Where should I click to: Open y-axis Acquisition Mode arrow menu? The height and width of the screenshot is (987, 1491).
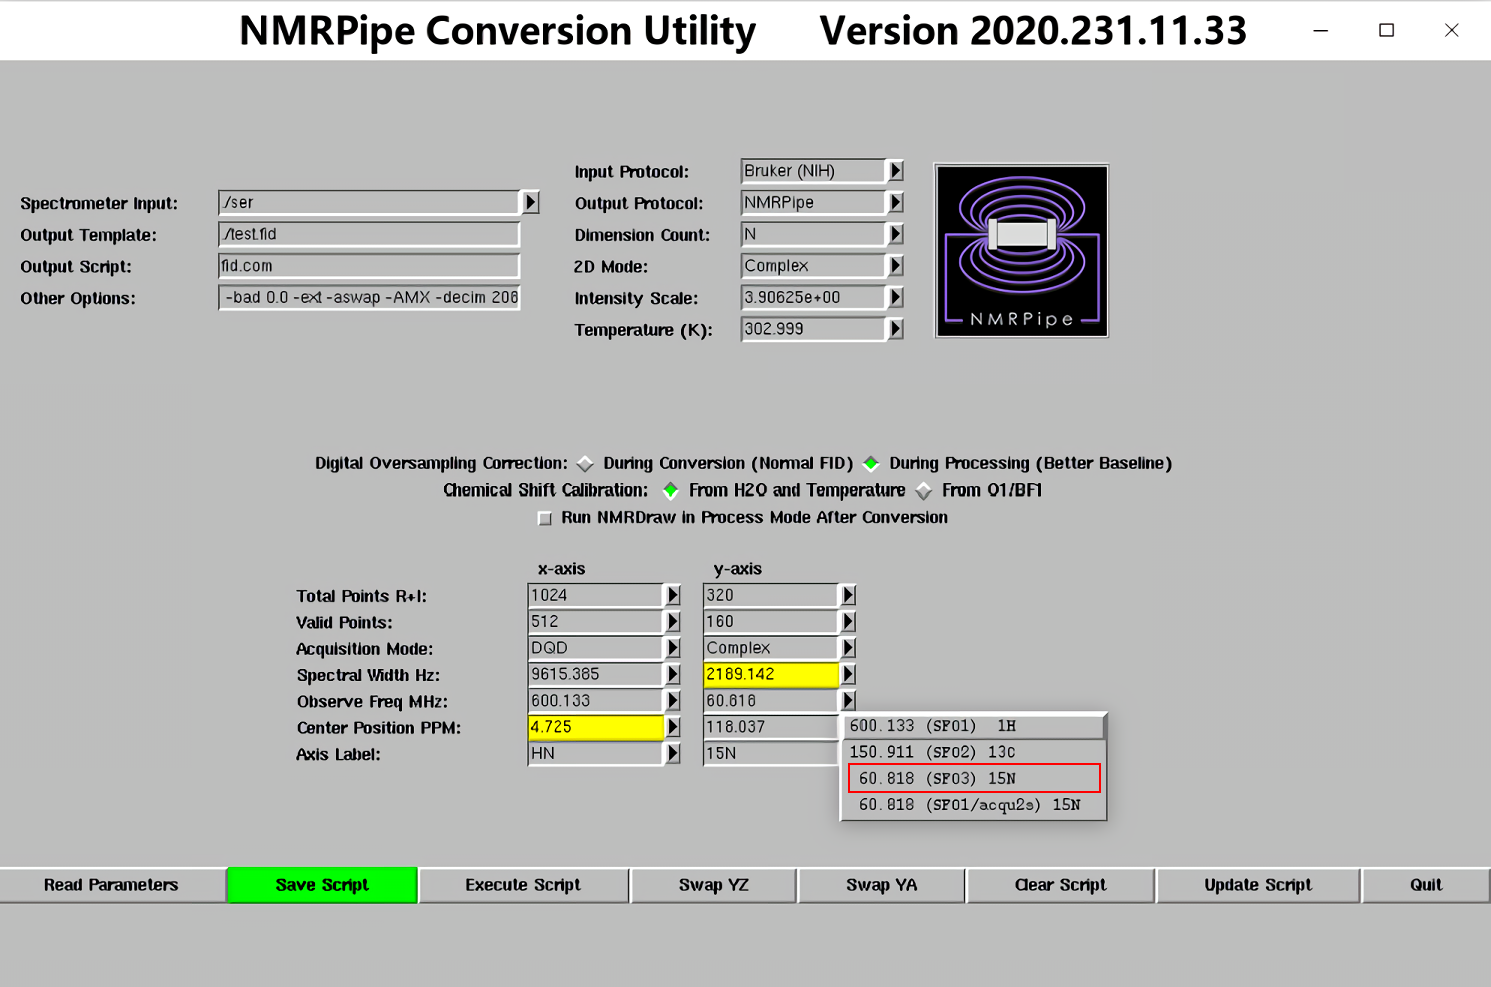click(847, 648)
